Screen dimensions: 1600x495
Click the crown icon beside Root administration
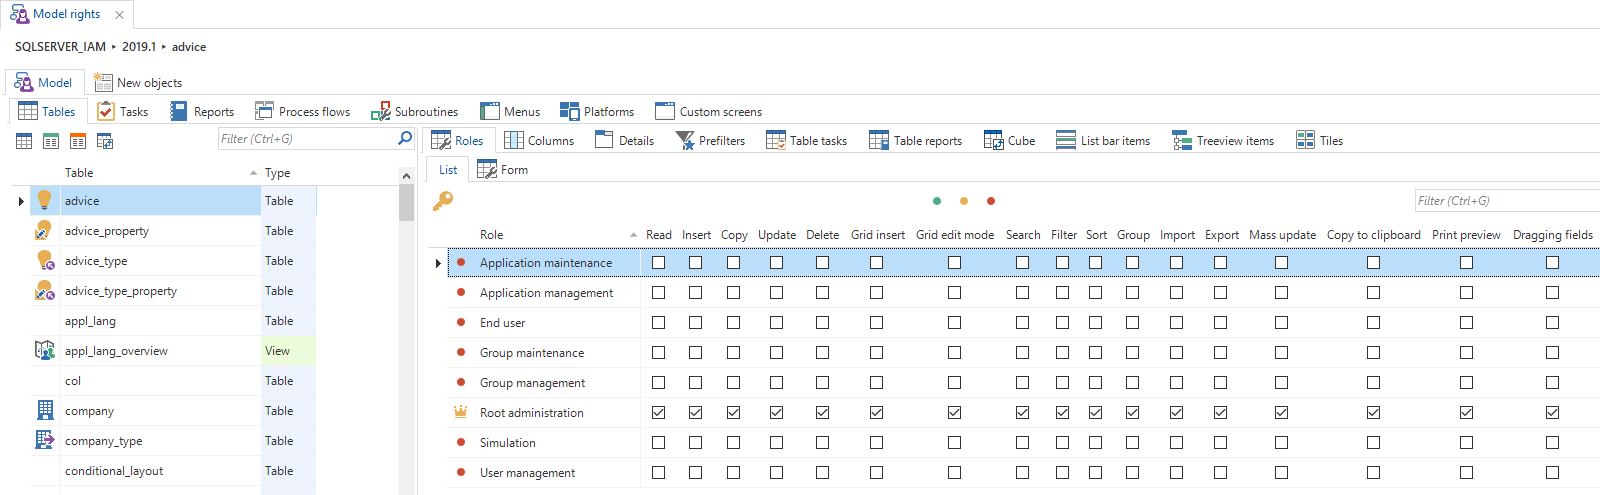point(460,412)
